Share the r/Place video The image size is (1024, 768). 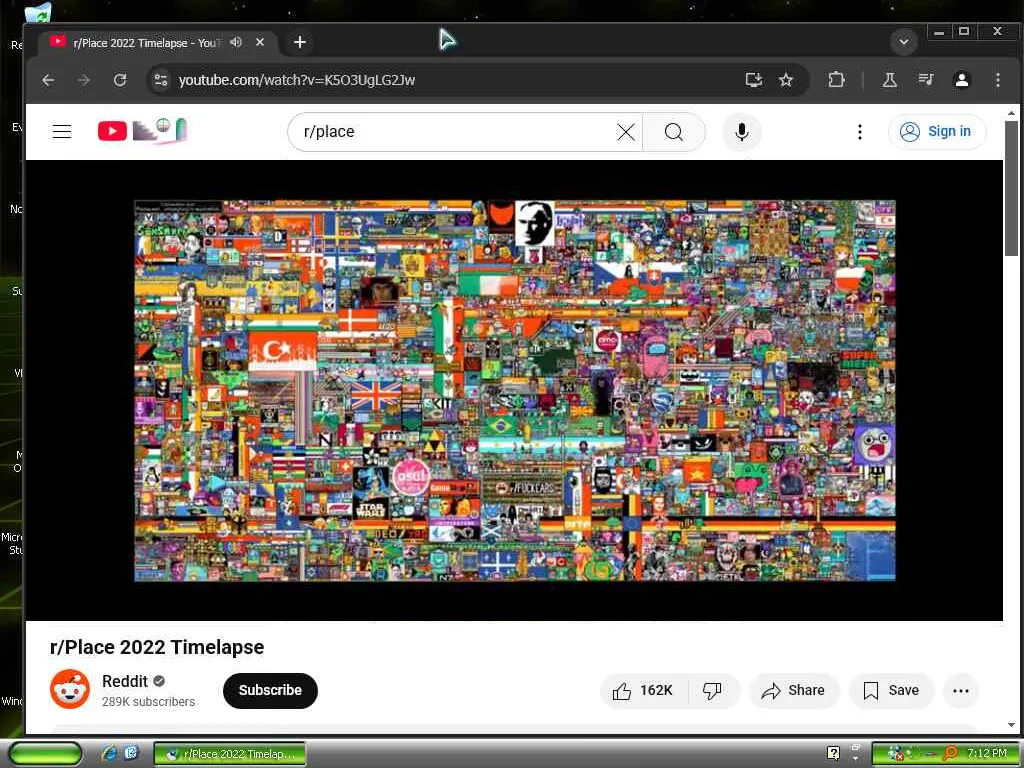(x=794, y=690)
